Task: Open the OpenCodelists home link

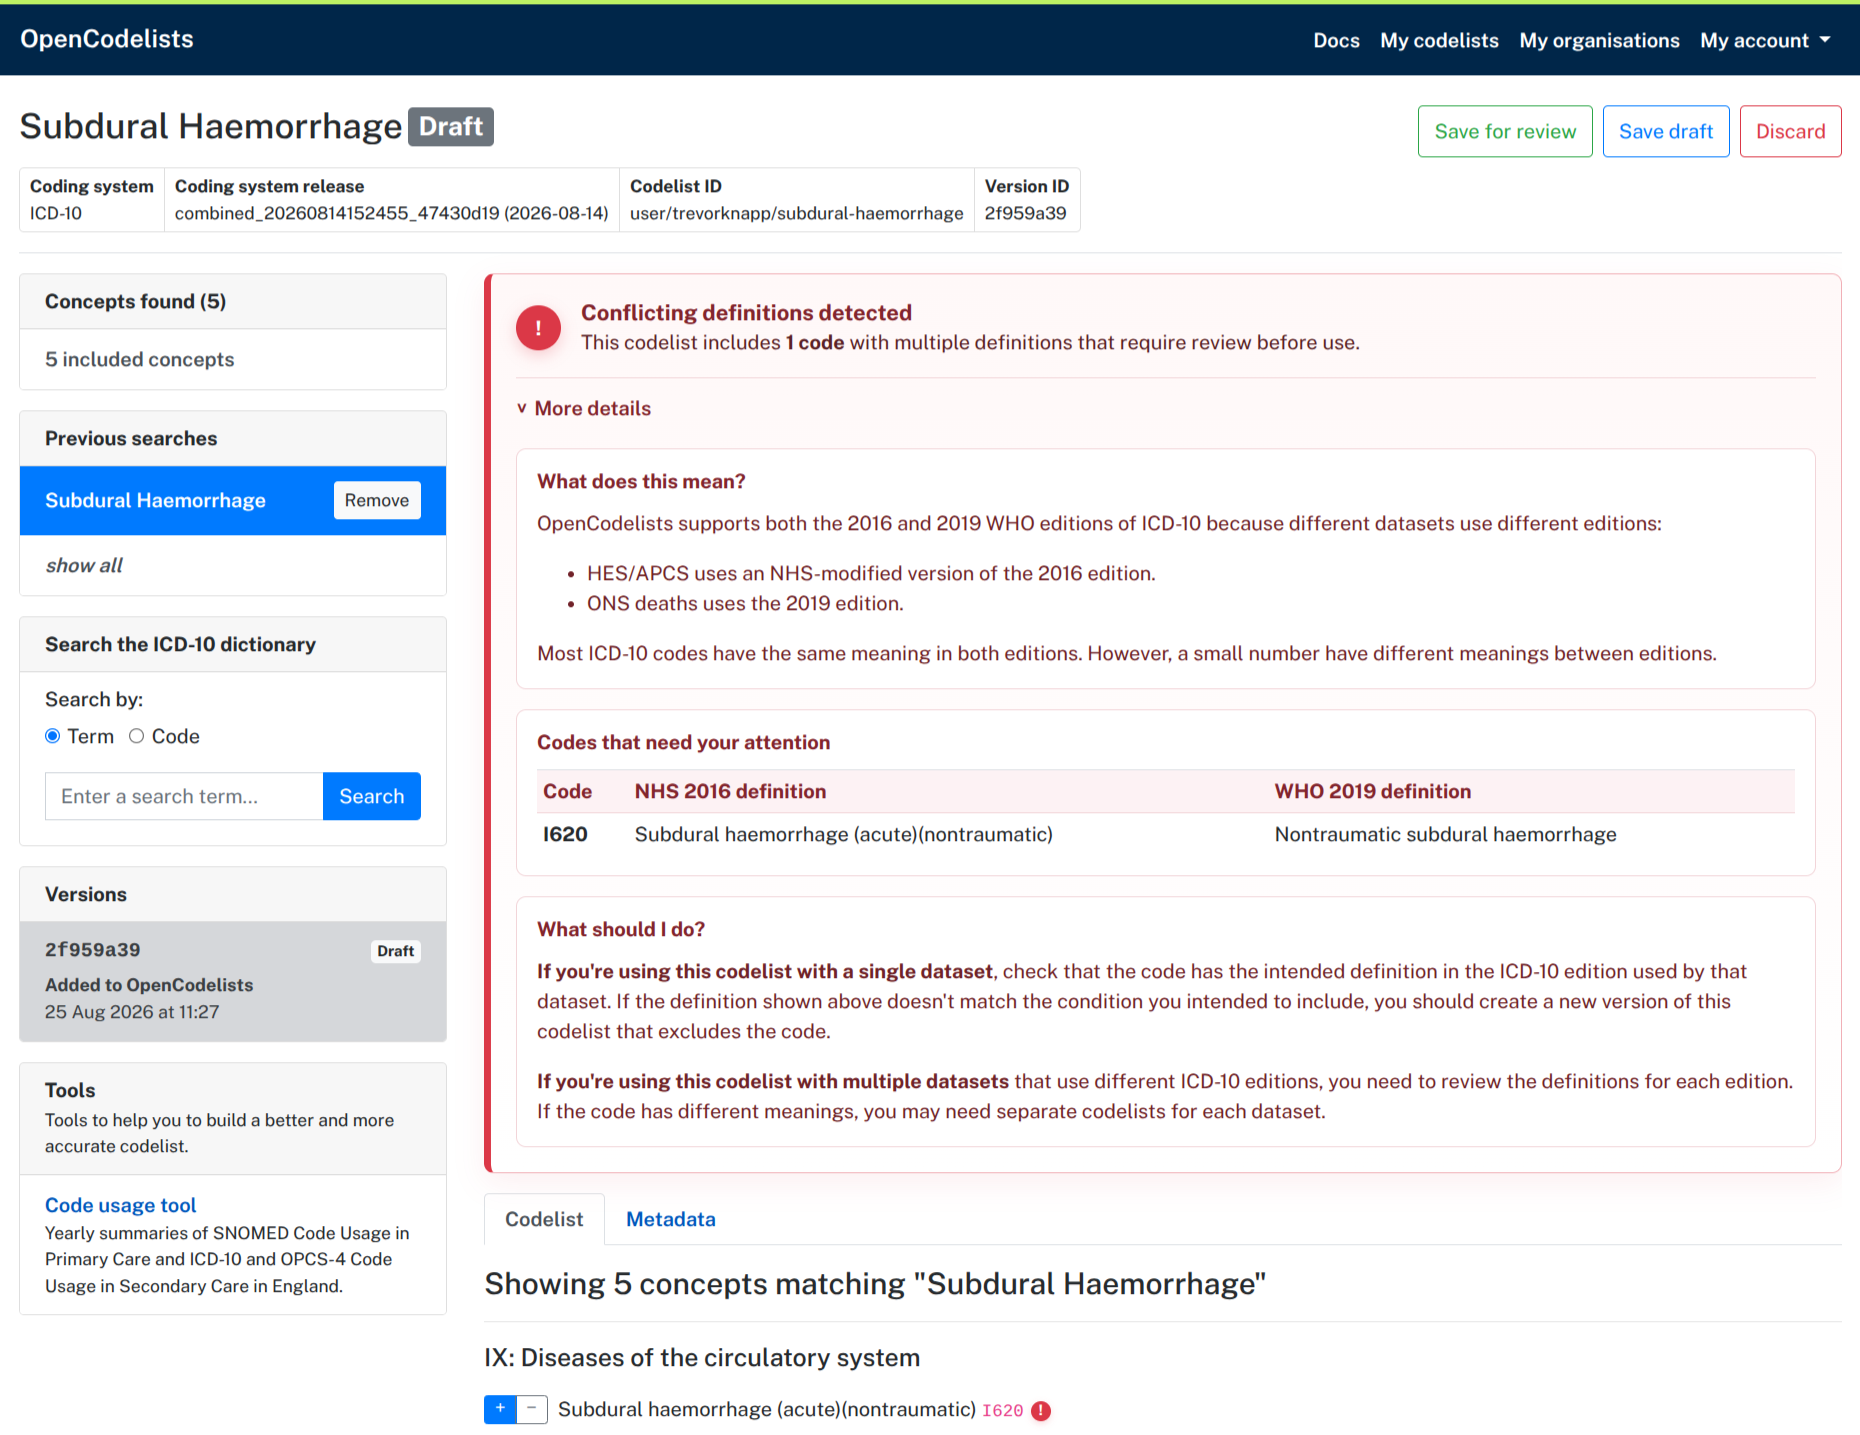Action: tap(107, 39)
